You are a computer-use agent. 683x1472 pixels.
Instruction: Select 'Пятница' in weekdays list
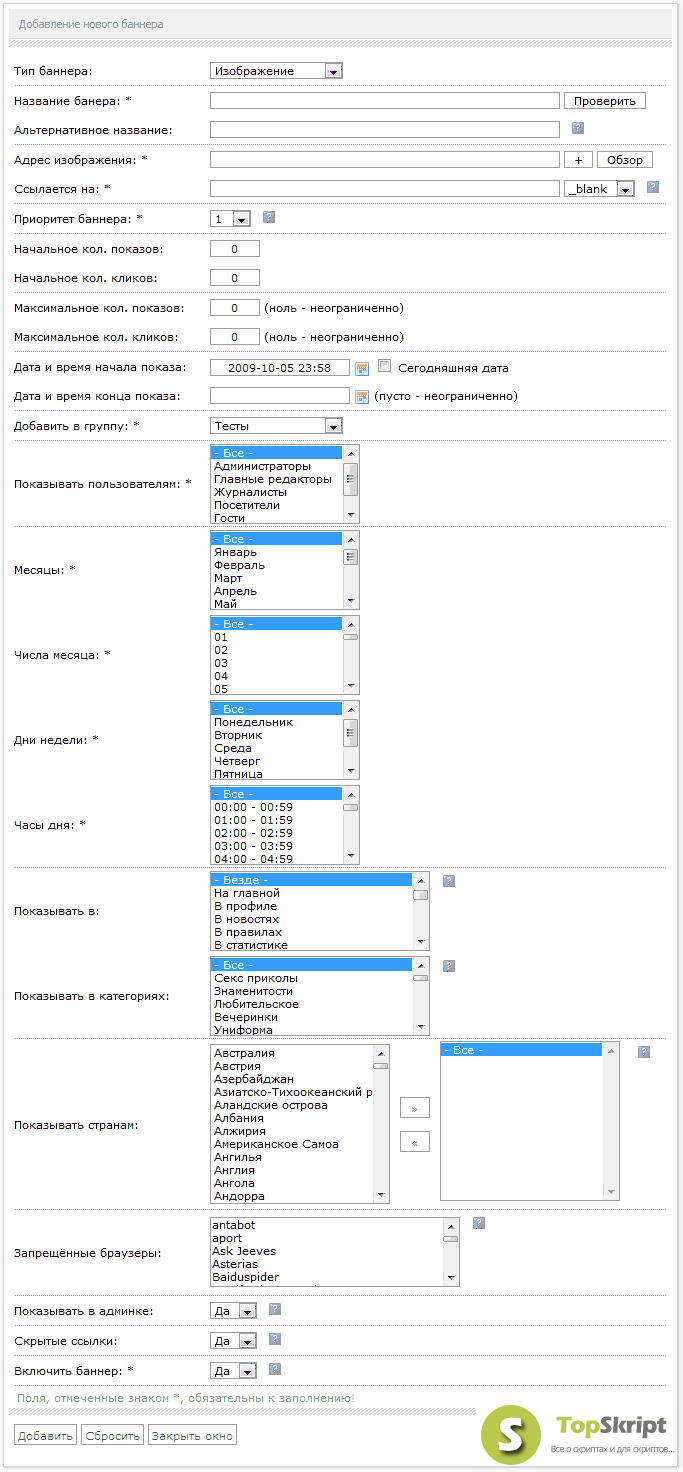277,774
